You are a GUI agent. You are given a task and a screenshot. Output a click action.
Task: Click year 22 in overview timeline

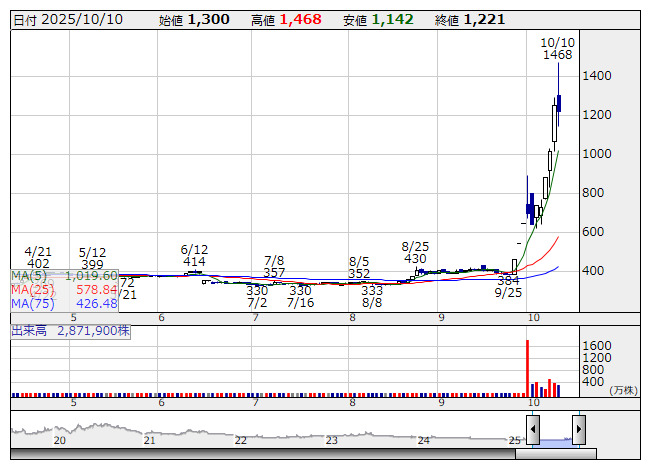click(241, 440)
